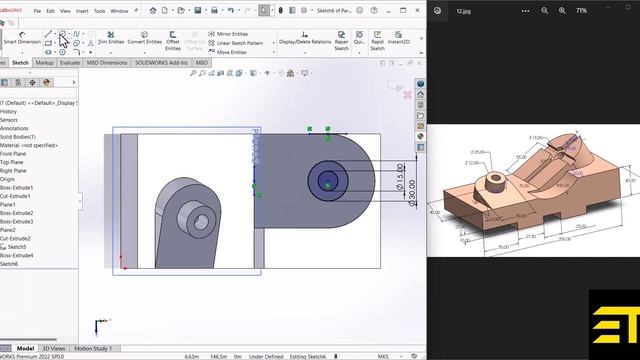Switch to the SOLIDWORKS Add-Ins tab
The image size is (640, 360).
tap(161, 62)
